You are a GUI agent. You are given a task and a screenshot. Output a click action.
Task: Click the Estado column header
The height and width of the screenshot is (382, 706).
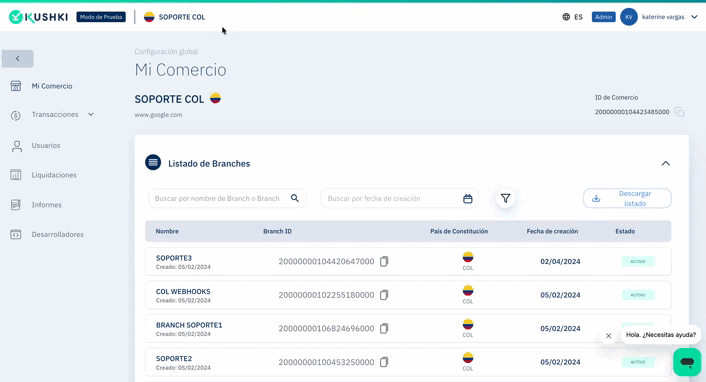click(625, 231)
